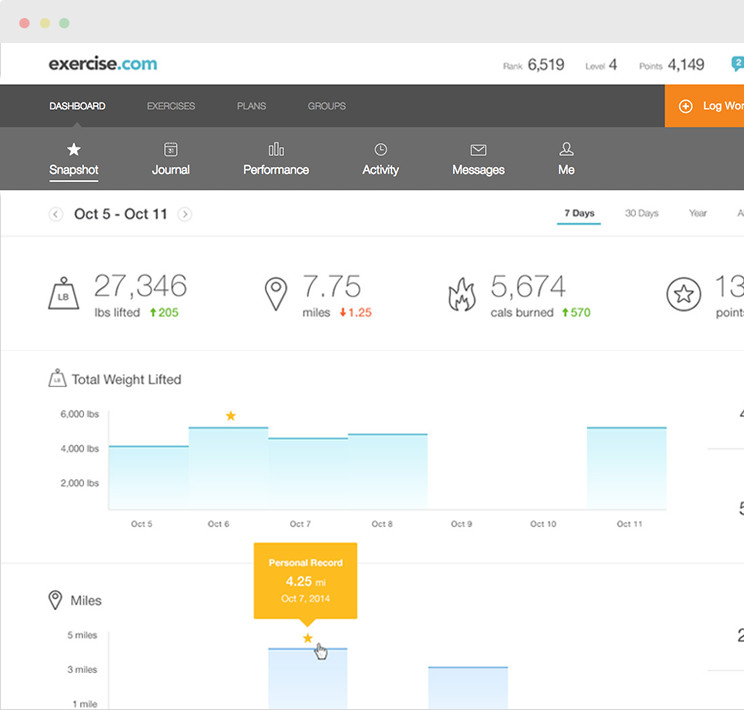The height and width of the screenshot is (710, 744).
Task: Click the red 1.25 decrease indicator
Action: tap(355, 312)
